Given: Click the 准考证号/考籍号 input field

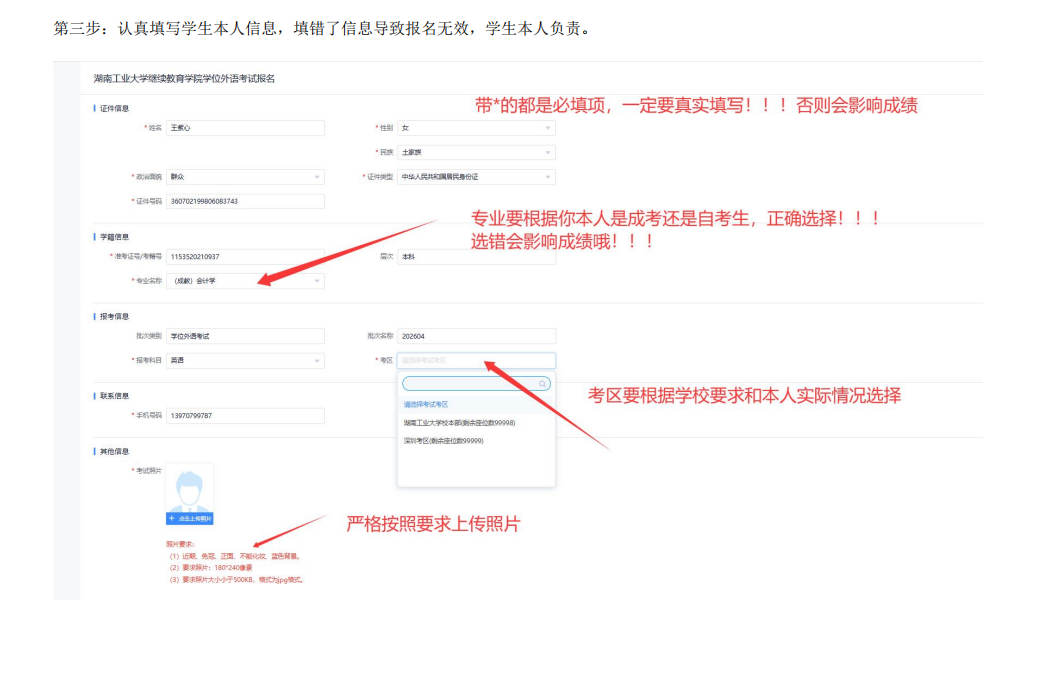Looking at the screenshot, I should pyautogui.click(x=245, y=257).
